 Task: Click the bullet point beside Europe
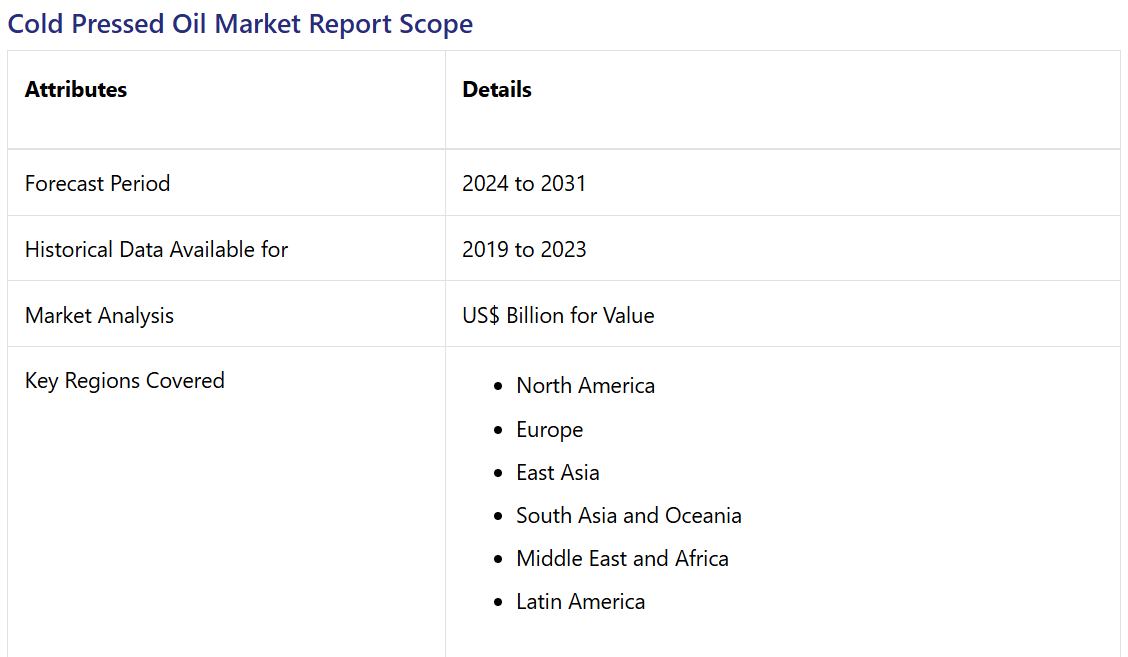499,431
